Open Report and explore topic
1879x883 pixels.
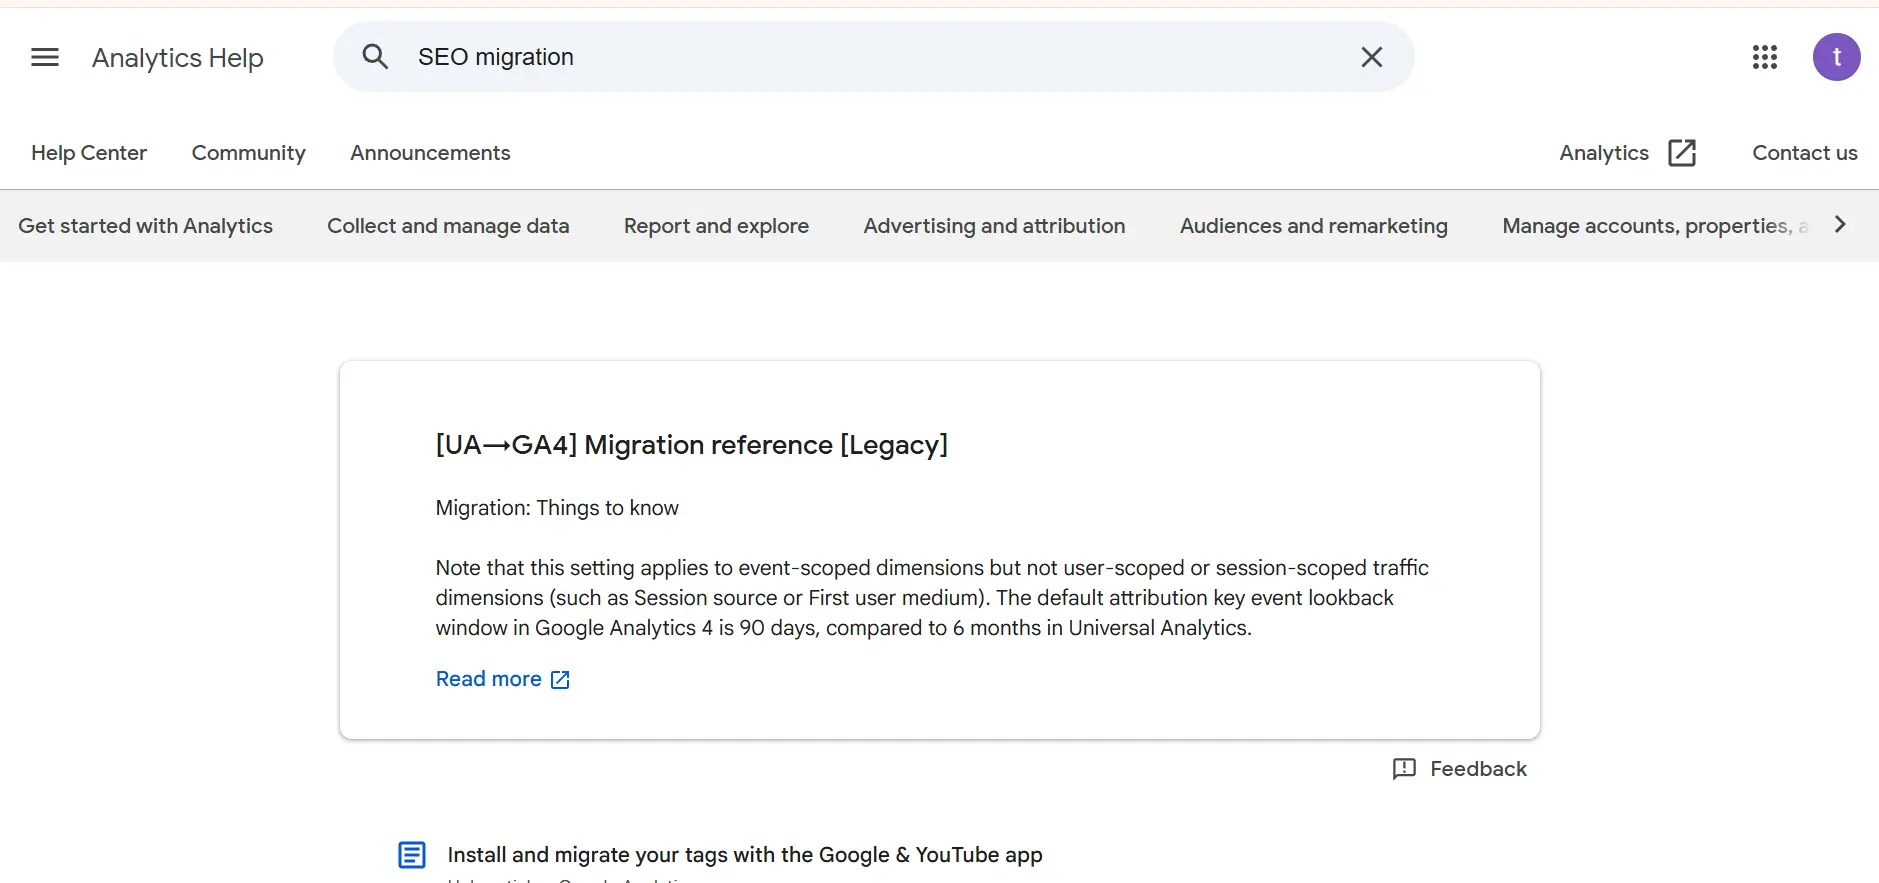(716, 226)
